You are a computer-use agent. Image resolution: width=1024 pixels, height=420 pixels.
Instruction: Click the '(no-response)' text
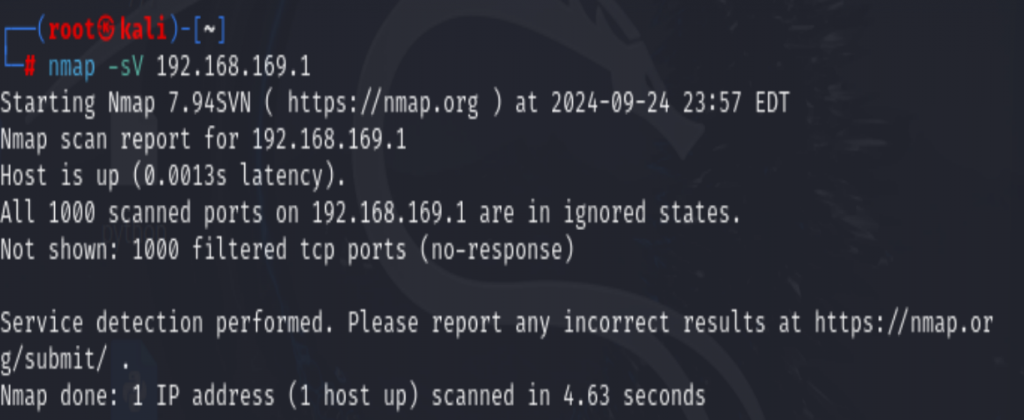pos(497,250)
